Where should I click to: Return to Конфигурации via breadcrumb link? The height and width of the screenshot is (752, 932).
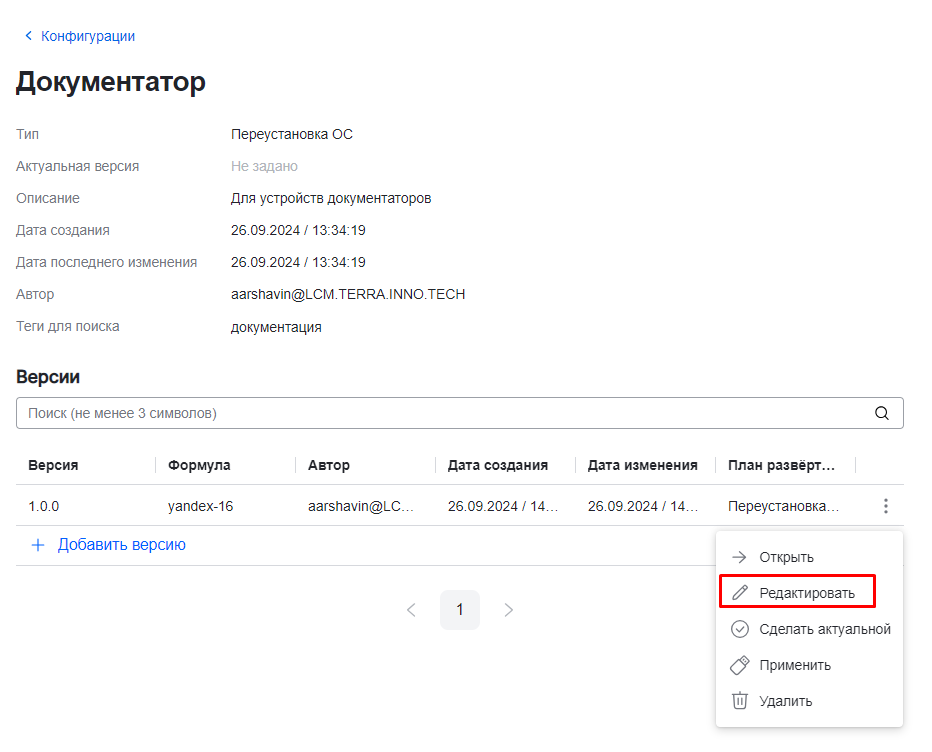click(x=87, y=36)
